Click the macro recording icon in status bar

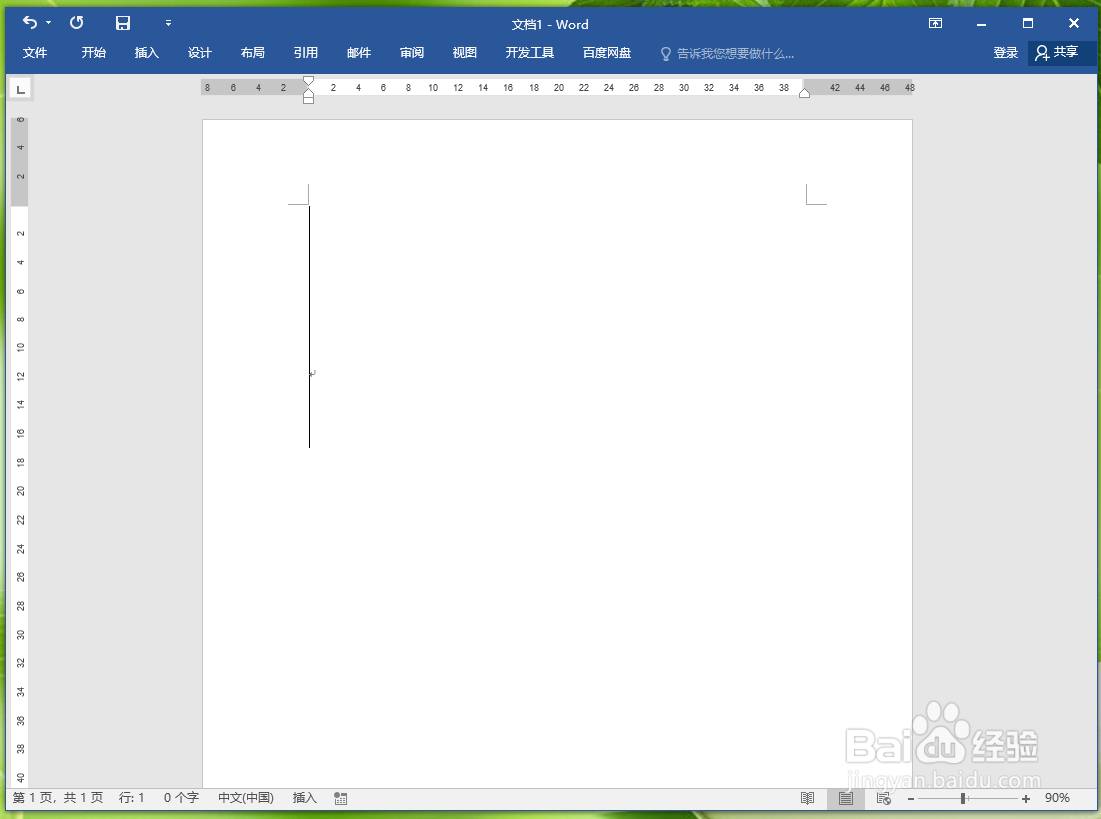point(341,799)
